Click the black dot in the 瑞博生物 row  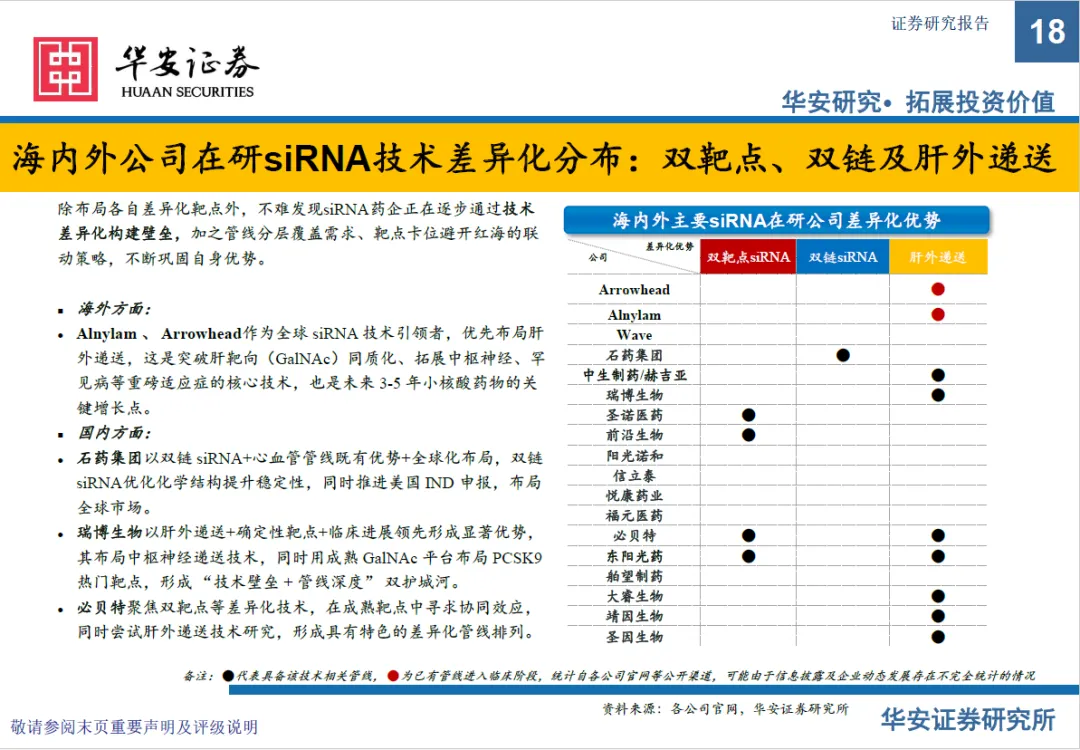click(x=937, y=395)
